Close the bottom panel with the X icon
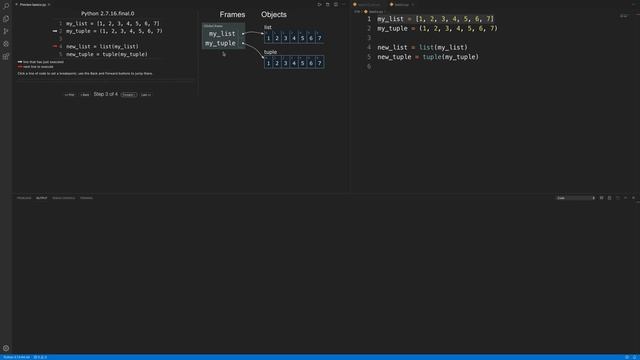The image size is (640, 360). tap(633, 198)
